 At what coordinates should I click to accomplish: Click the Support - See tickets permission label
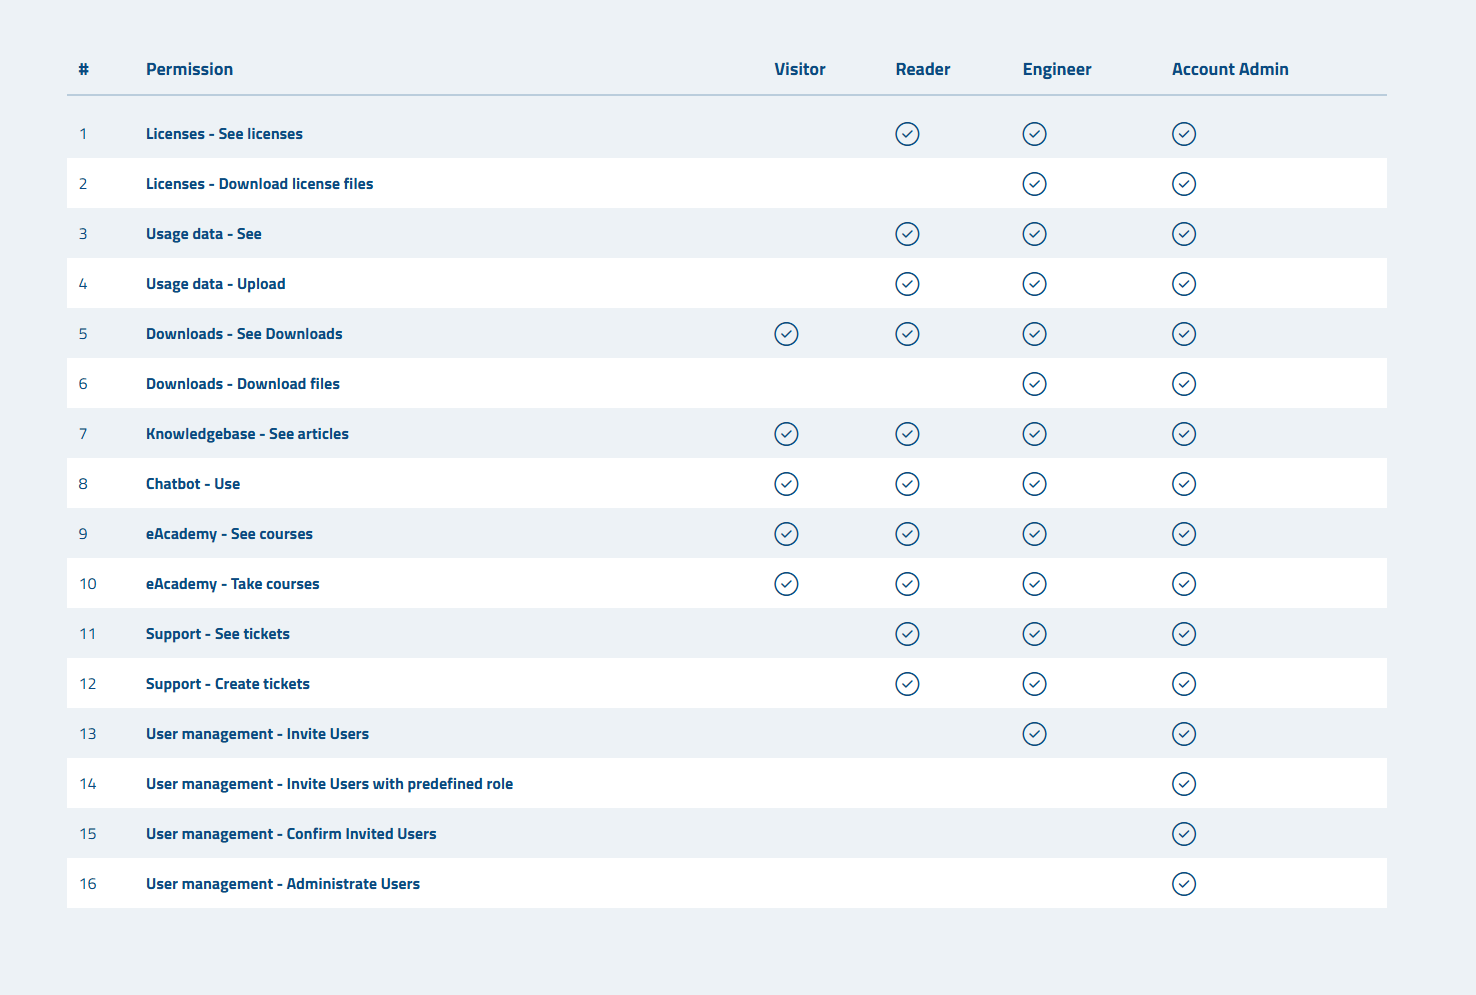coord(217,634)
